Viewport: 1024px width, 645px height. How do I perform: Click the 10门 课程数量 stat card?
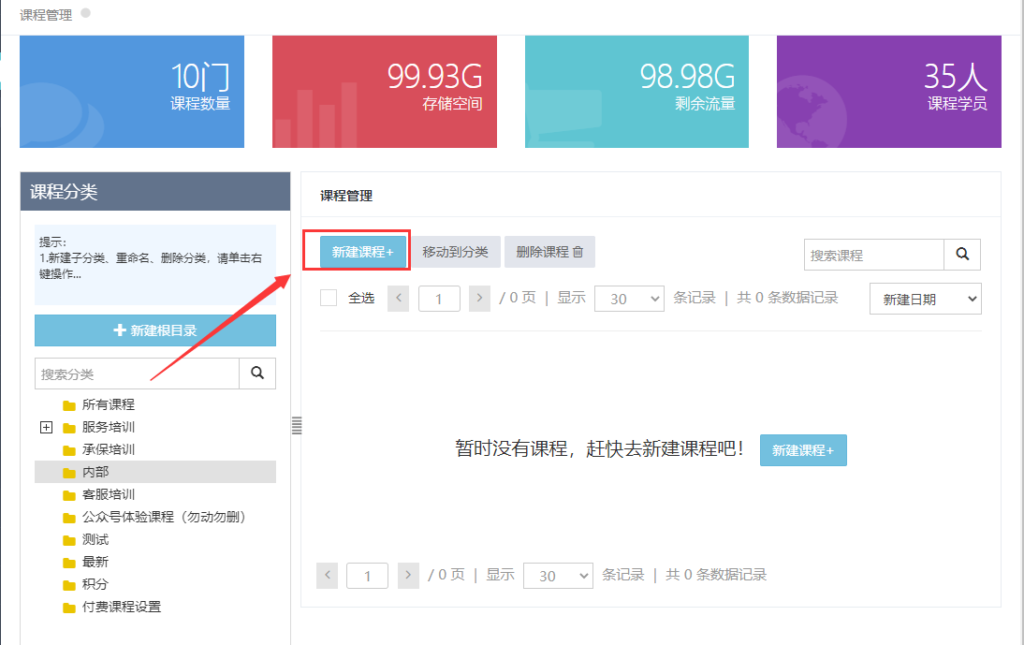tap(132, 91)
